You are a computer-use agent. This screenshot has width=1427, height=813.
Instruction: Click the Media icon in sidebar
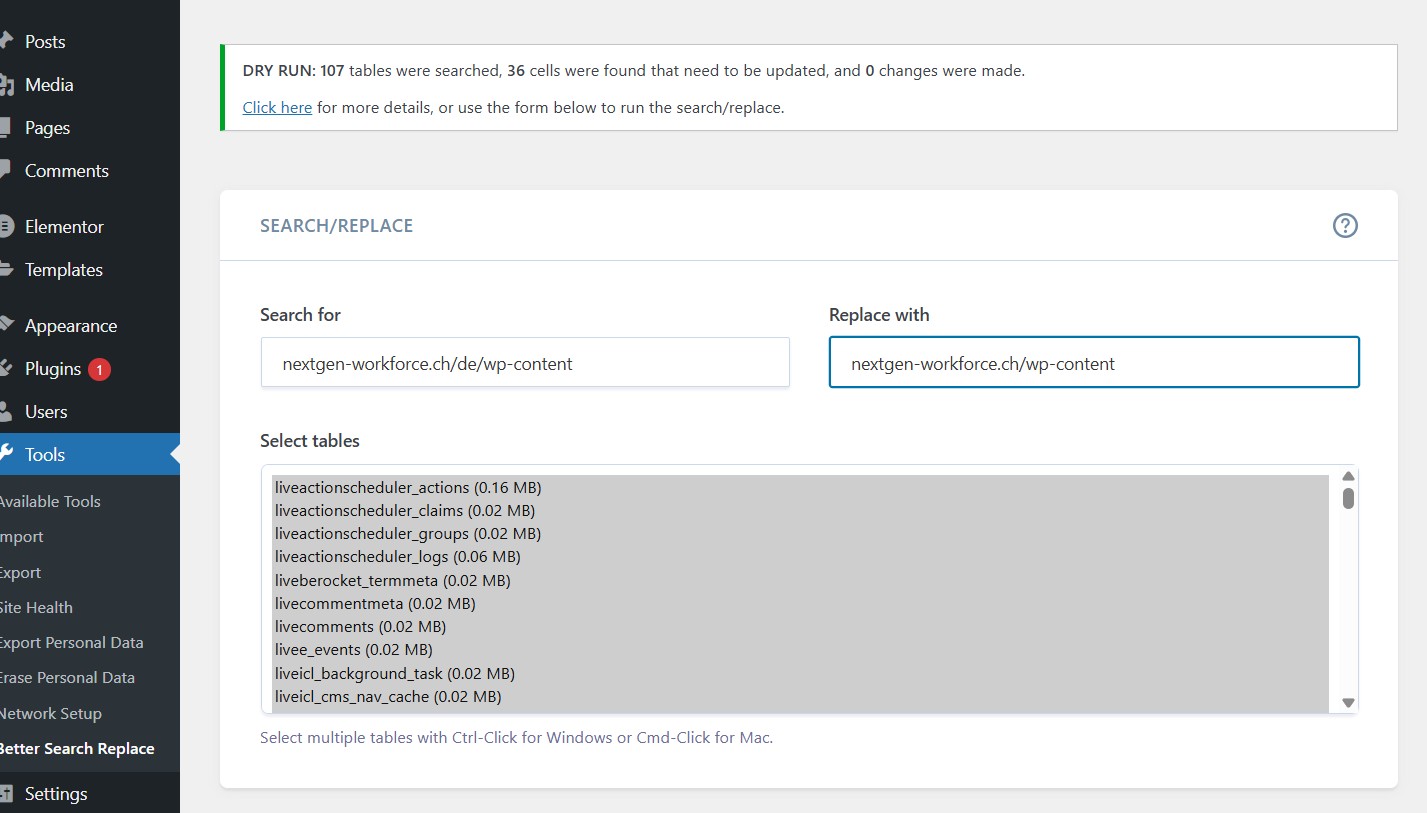tap(5, 85)
